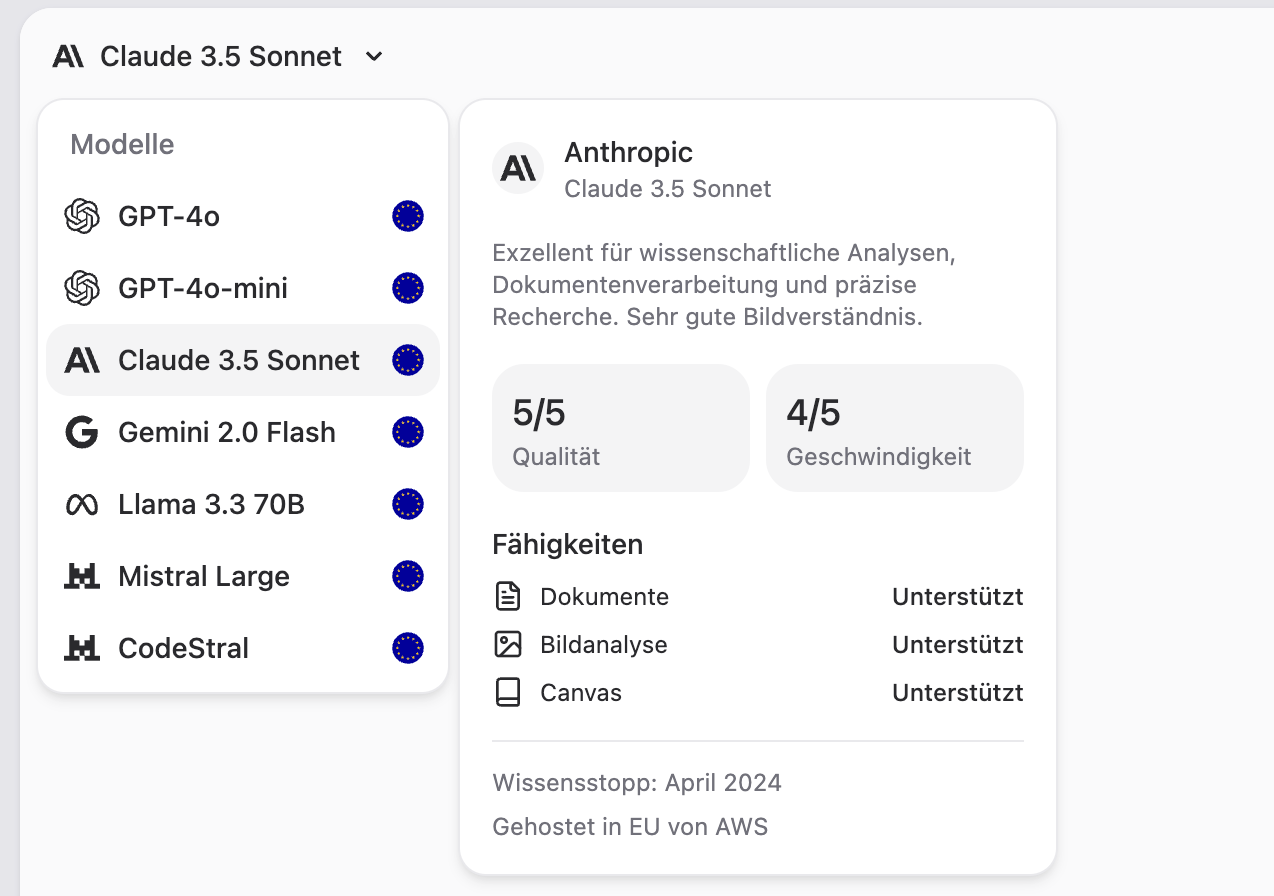The height and width of the screenshot is (896, 1274).
Task: Click the Google logo beside Gemini 2.0 Flash
Action: (82, 432)
